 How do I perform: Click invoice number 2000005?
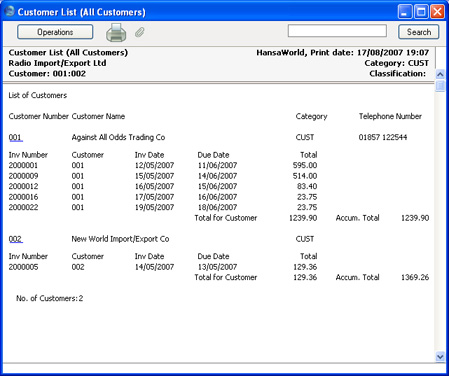tap(23, 267)
